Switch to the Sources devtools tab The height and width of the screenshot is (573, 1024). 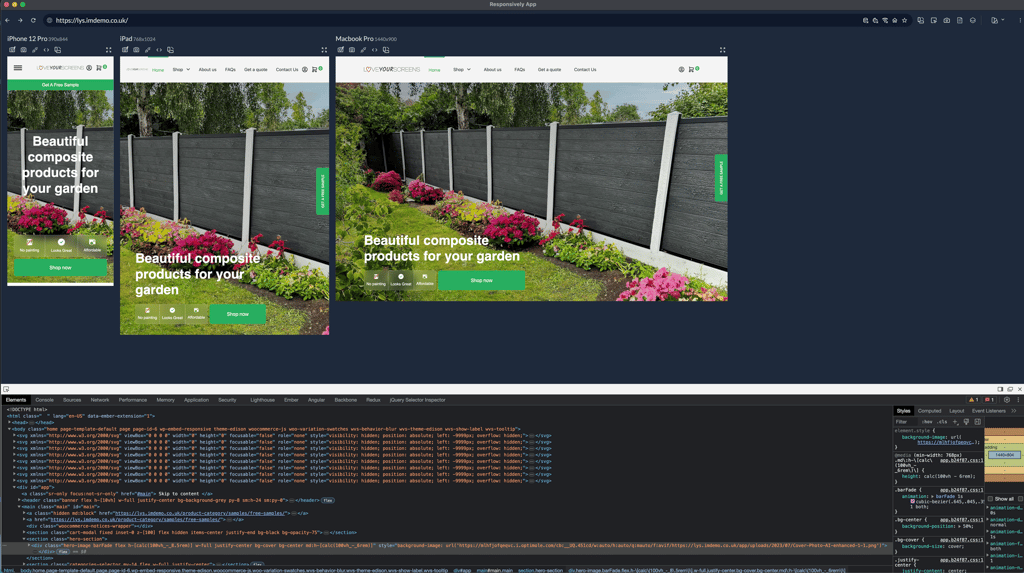[72, 400]
